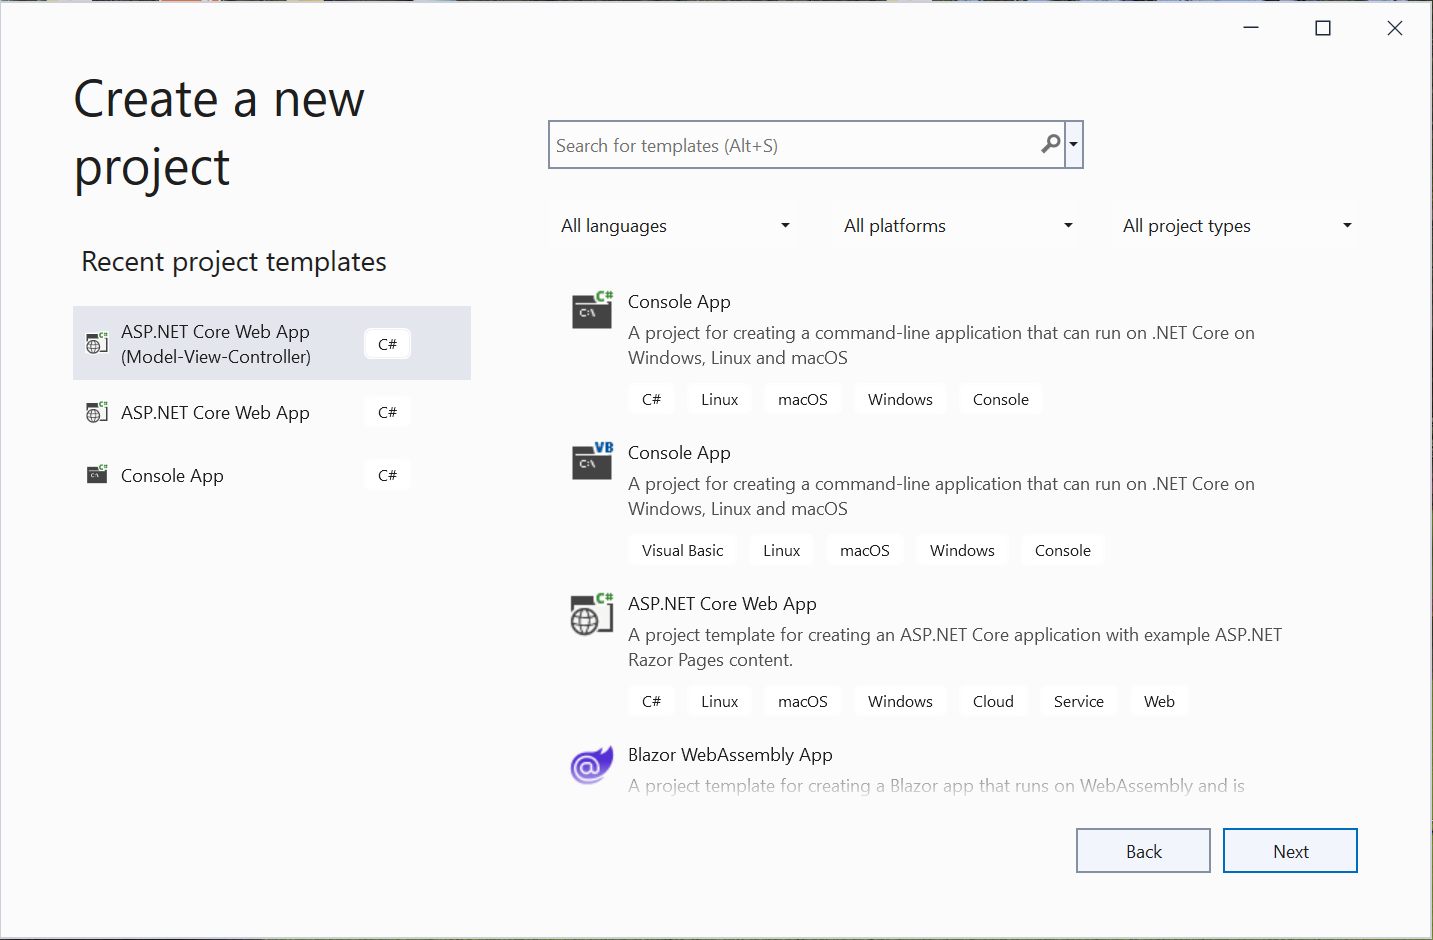Screen dimensions: 1433x940
Task: Open the All languages dropdown
Action: pyautogui.click(x=675, y=226)
